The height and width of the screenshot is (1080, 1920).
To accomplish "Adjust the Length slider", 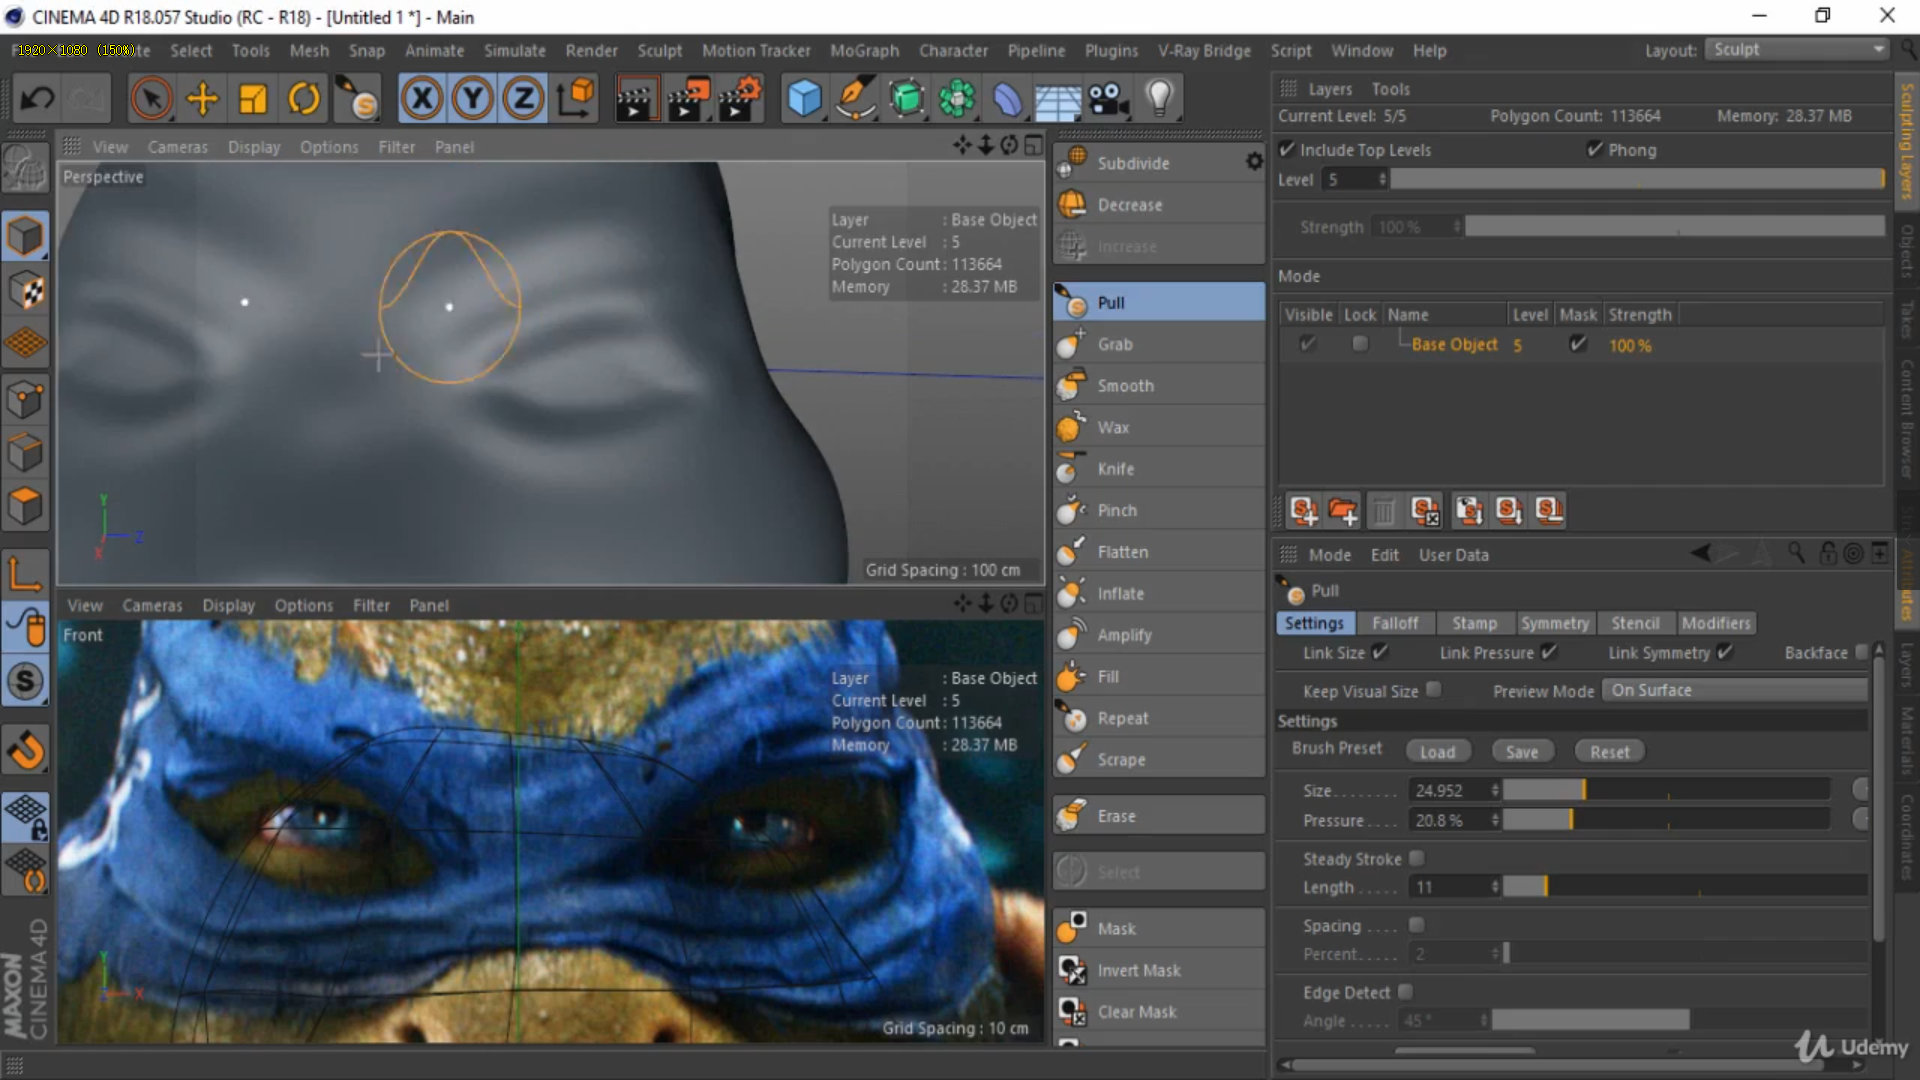I will [1685, 887].
